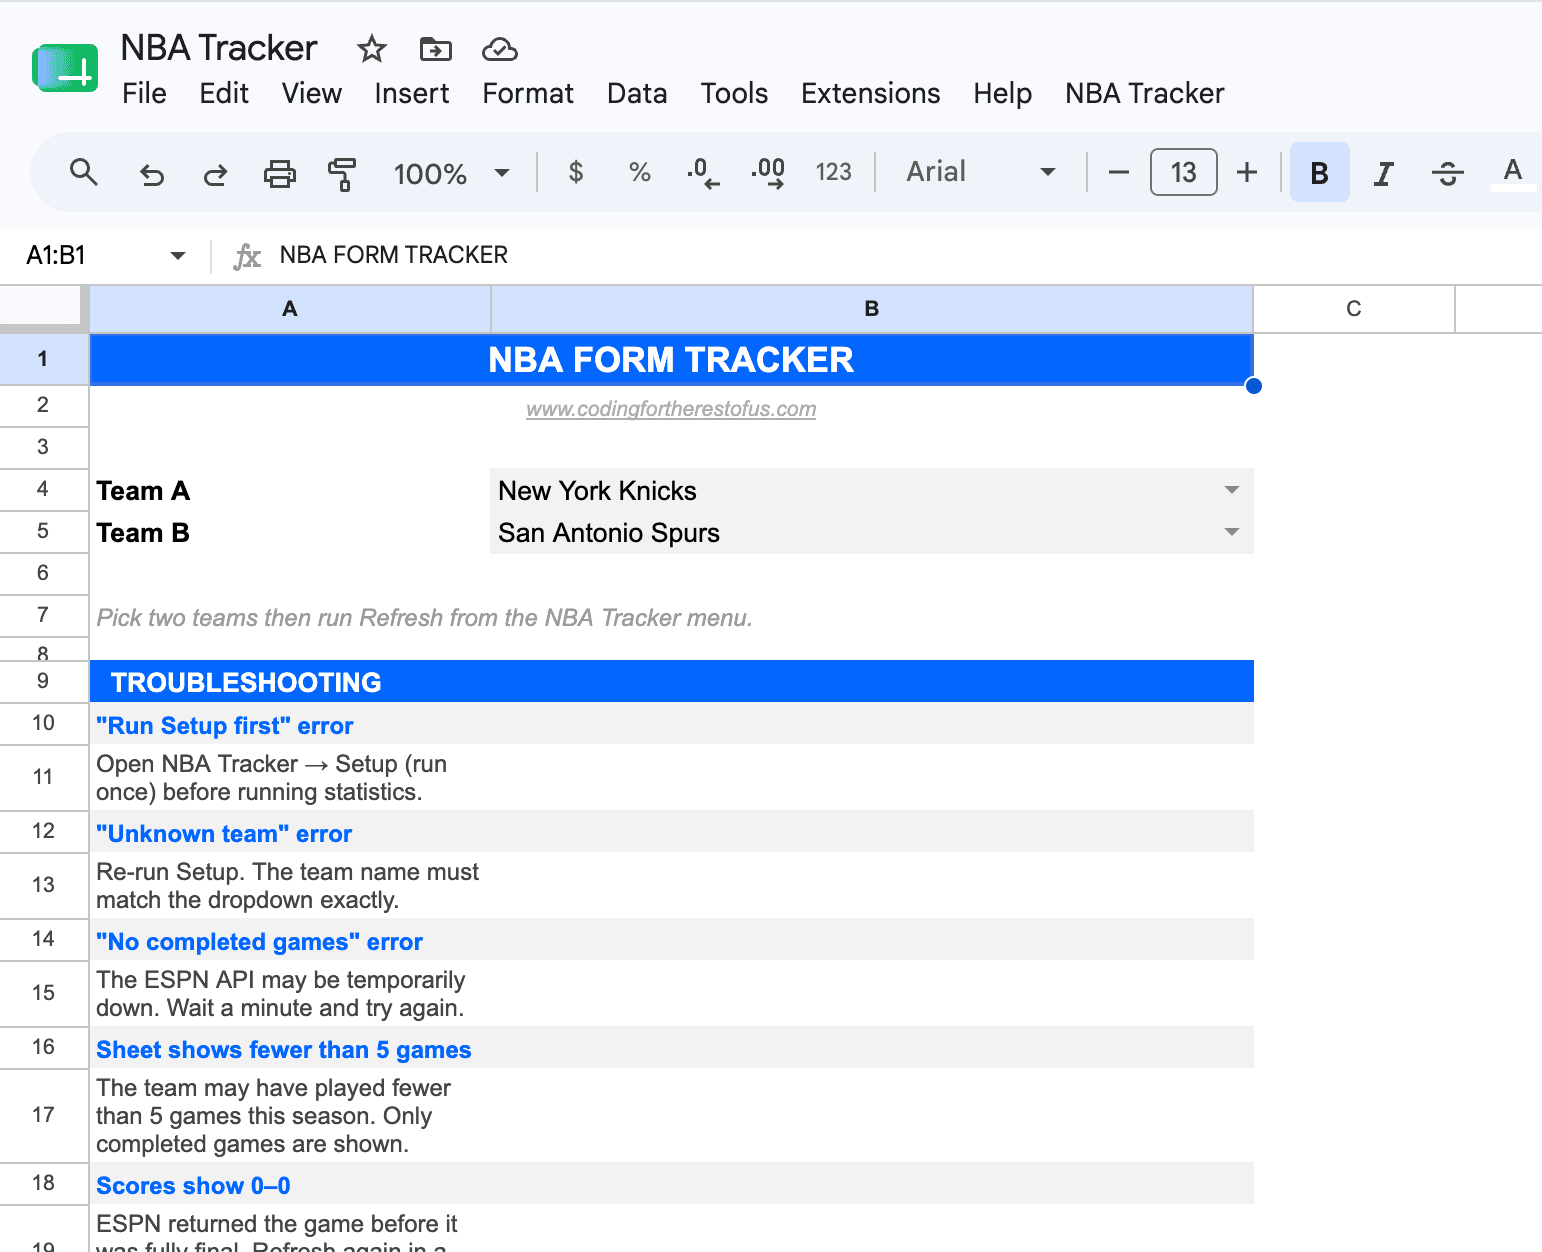Check the cloud save status icon
The image size is (1542, 1252).
(499, 48)
